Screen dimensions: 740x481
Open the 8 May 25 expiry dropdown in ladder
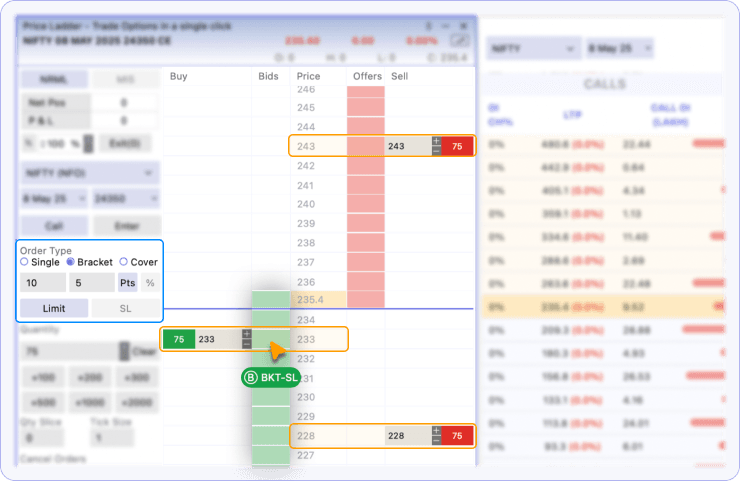click(x=54, y=199)
